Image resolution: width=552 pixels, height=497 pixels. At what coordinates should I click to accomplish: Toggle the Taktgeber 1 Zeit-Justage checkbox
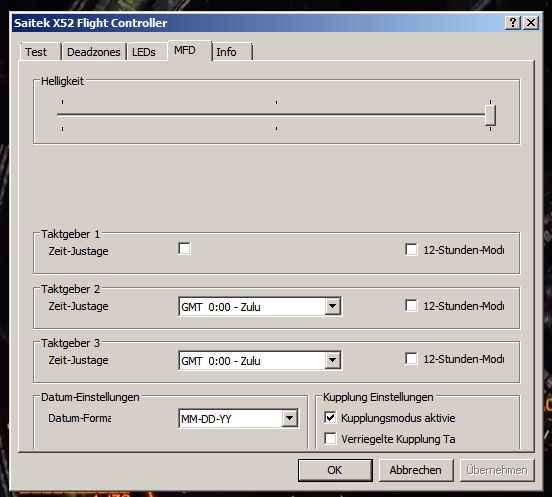(x=184, y=248)
